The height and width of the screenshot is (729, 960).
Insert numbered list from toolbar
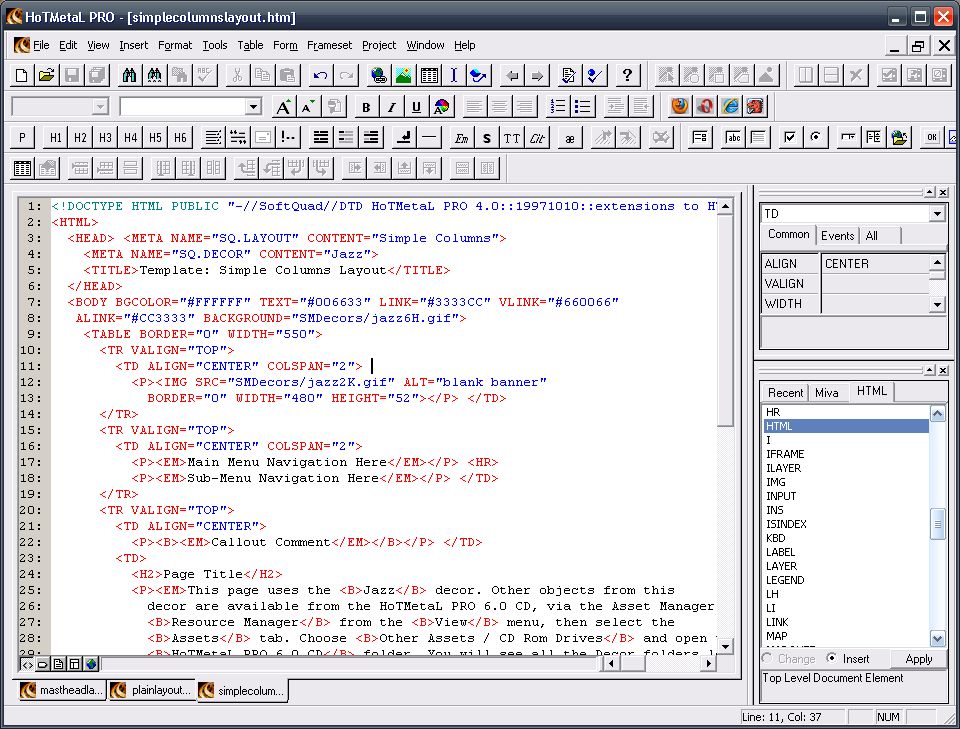[x=558, y=107]
